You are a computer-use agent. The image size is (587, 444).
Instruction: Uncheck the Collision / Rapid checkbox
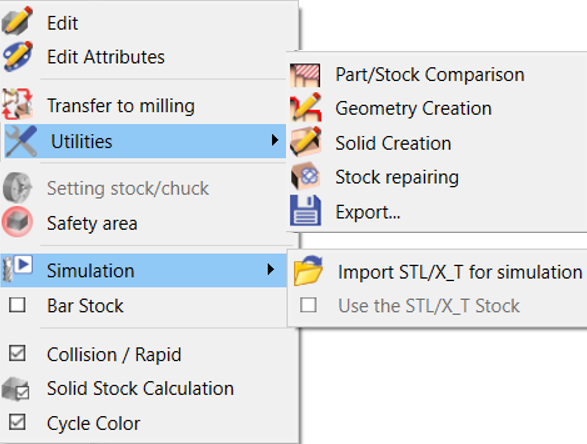click(17, 353)
